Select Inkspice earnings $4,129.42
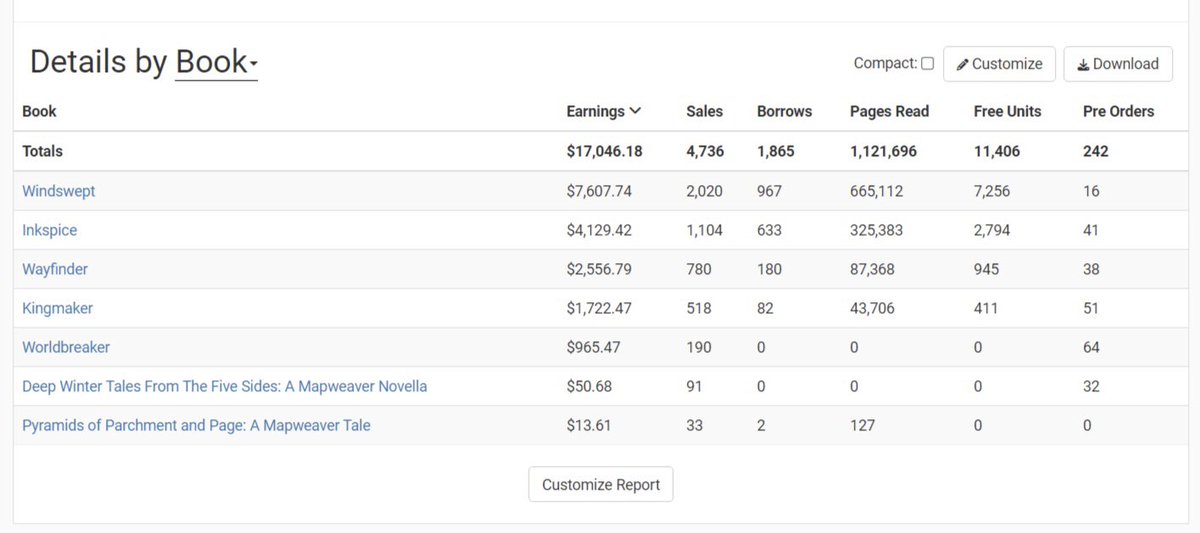The image size is (1200, 533). pyautogui.click(x=599, y=230)
